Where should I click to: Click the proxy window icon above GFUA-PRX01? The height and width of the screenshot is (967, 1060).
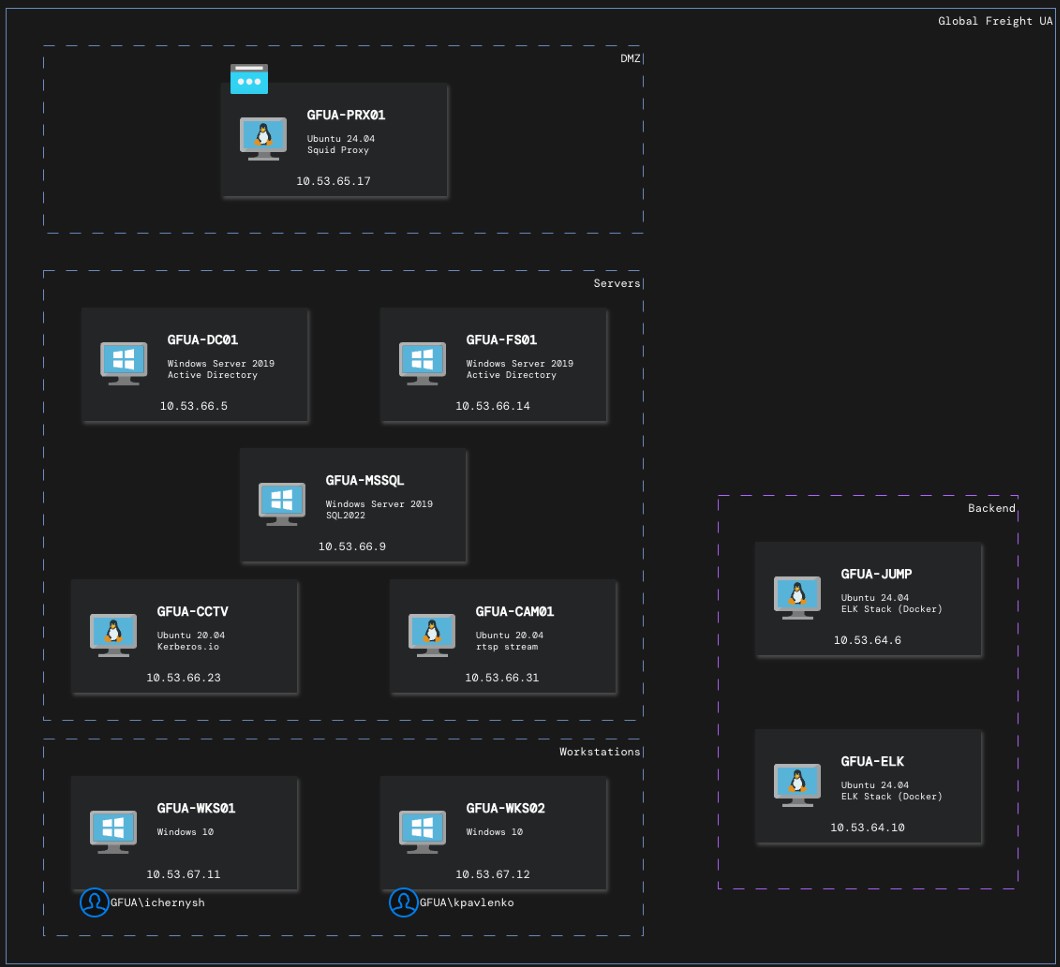click(x=249, y=79)
